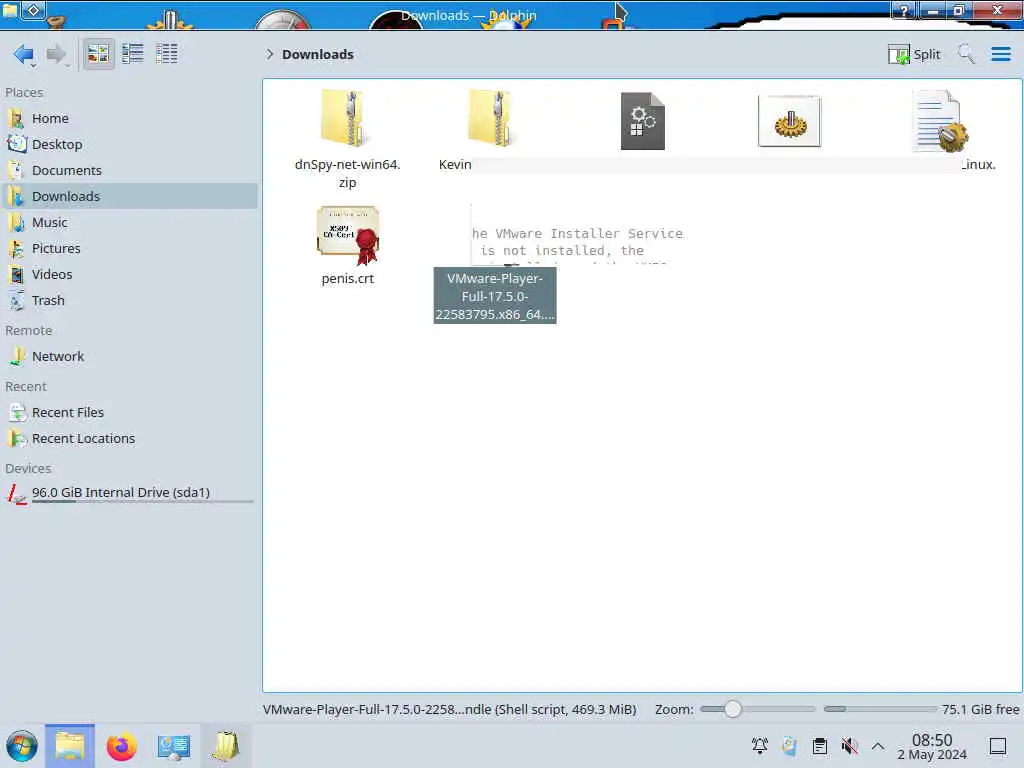Select Downloads in Places sidebar
This screenshot has width=1024, height=768.
click(x=130, y=197)
